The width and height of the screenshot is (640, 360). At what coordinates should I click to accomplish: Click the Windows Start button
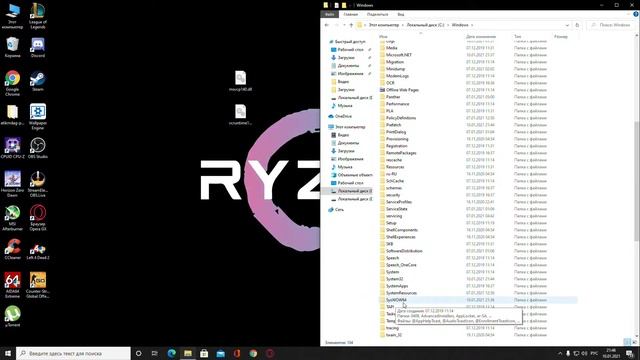[8, 353]
